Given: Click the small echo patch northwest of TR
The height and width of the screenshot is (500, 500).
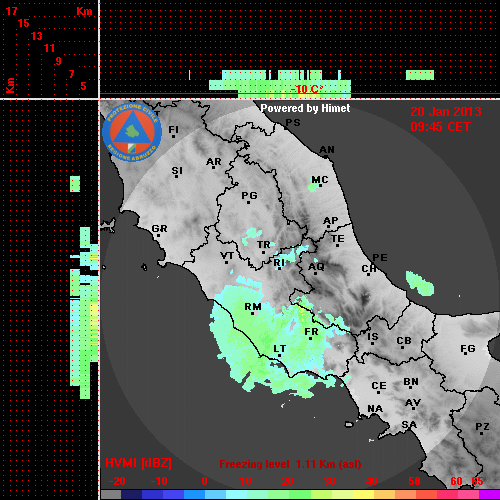Looking at the screenshot, I should pos(252,235).
